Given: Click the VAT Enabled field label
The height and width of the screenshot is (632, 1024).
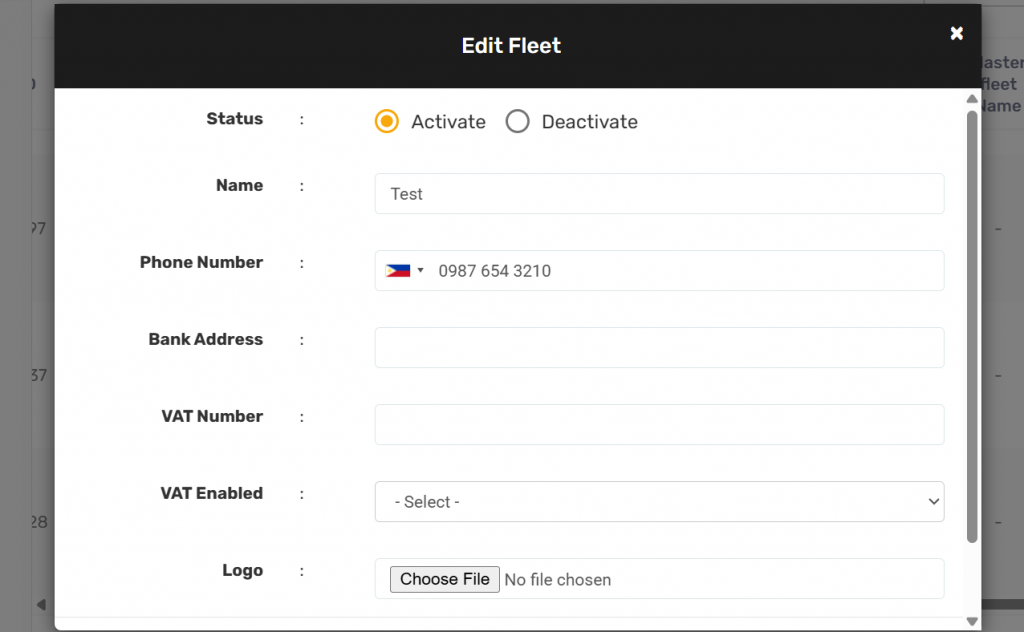Looking at the screenshot, I should [x=211, y=494].
